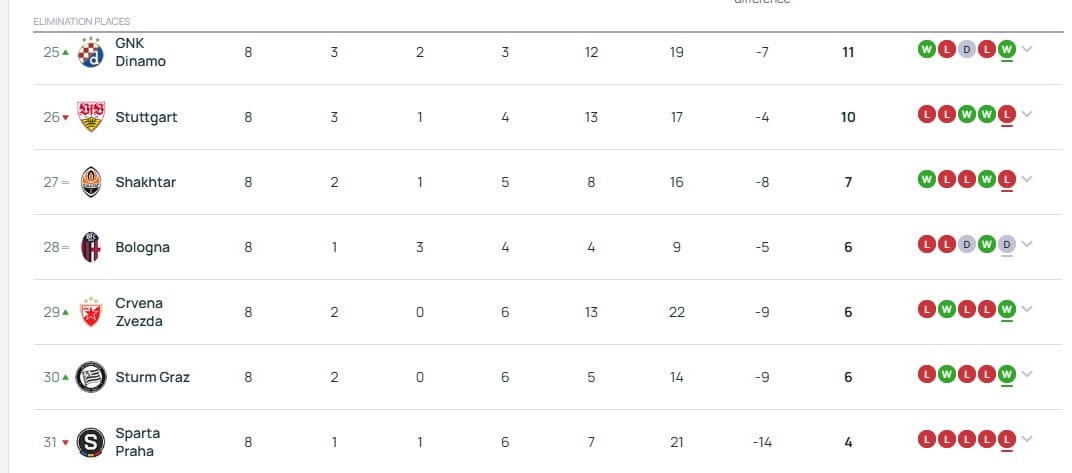Click Sparta Praha's first loss form badge
This screenshot has width=1072, height=473.
[x=926, y=439]
